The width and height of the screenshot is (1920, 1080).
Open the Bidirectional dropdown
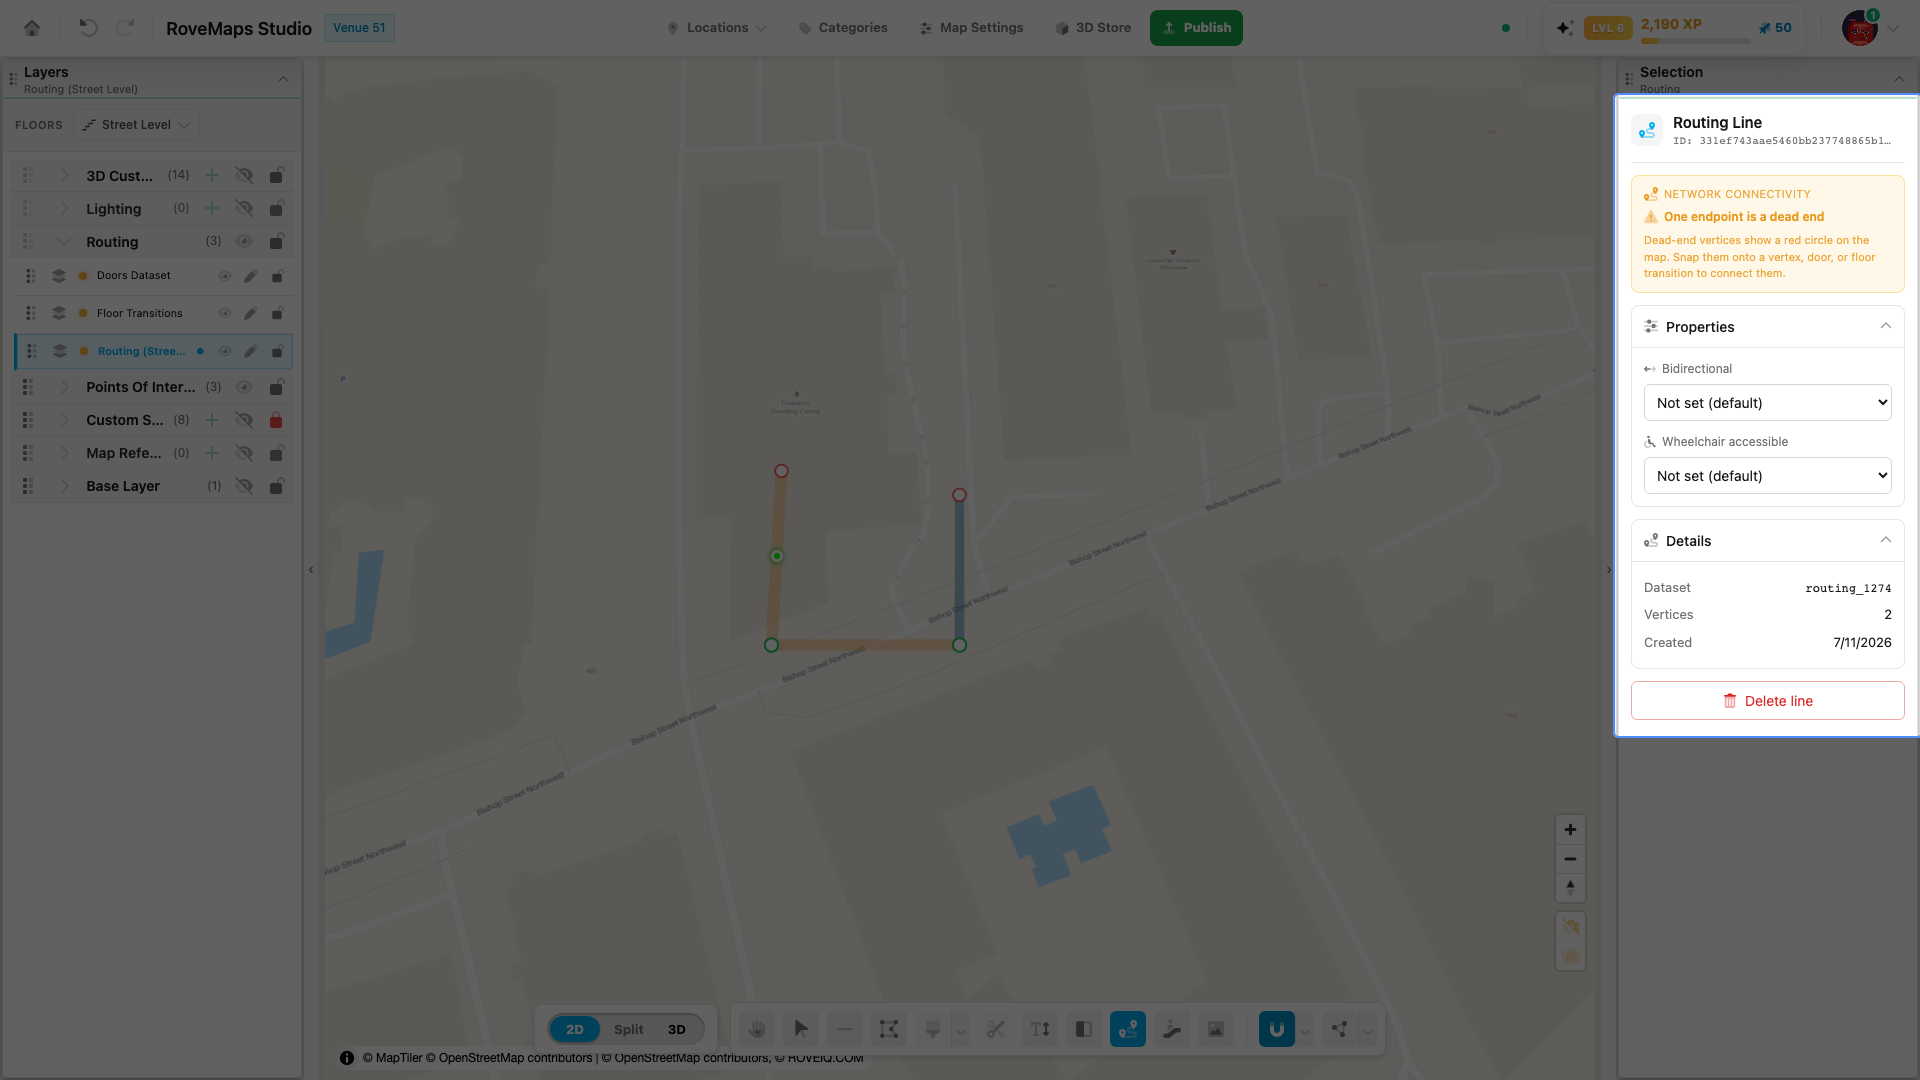click(x=1767, y=403)
